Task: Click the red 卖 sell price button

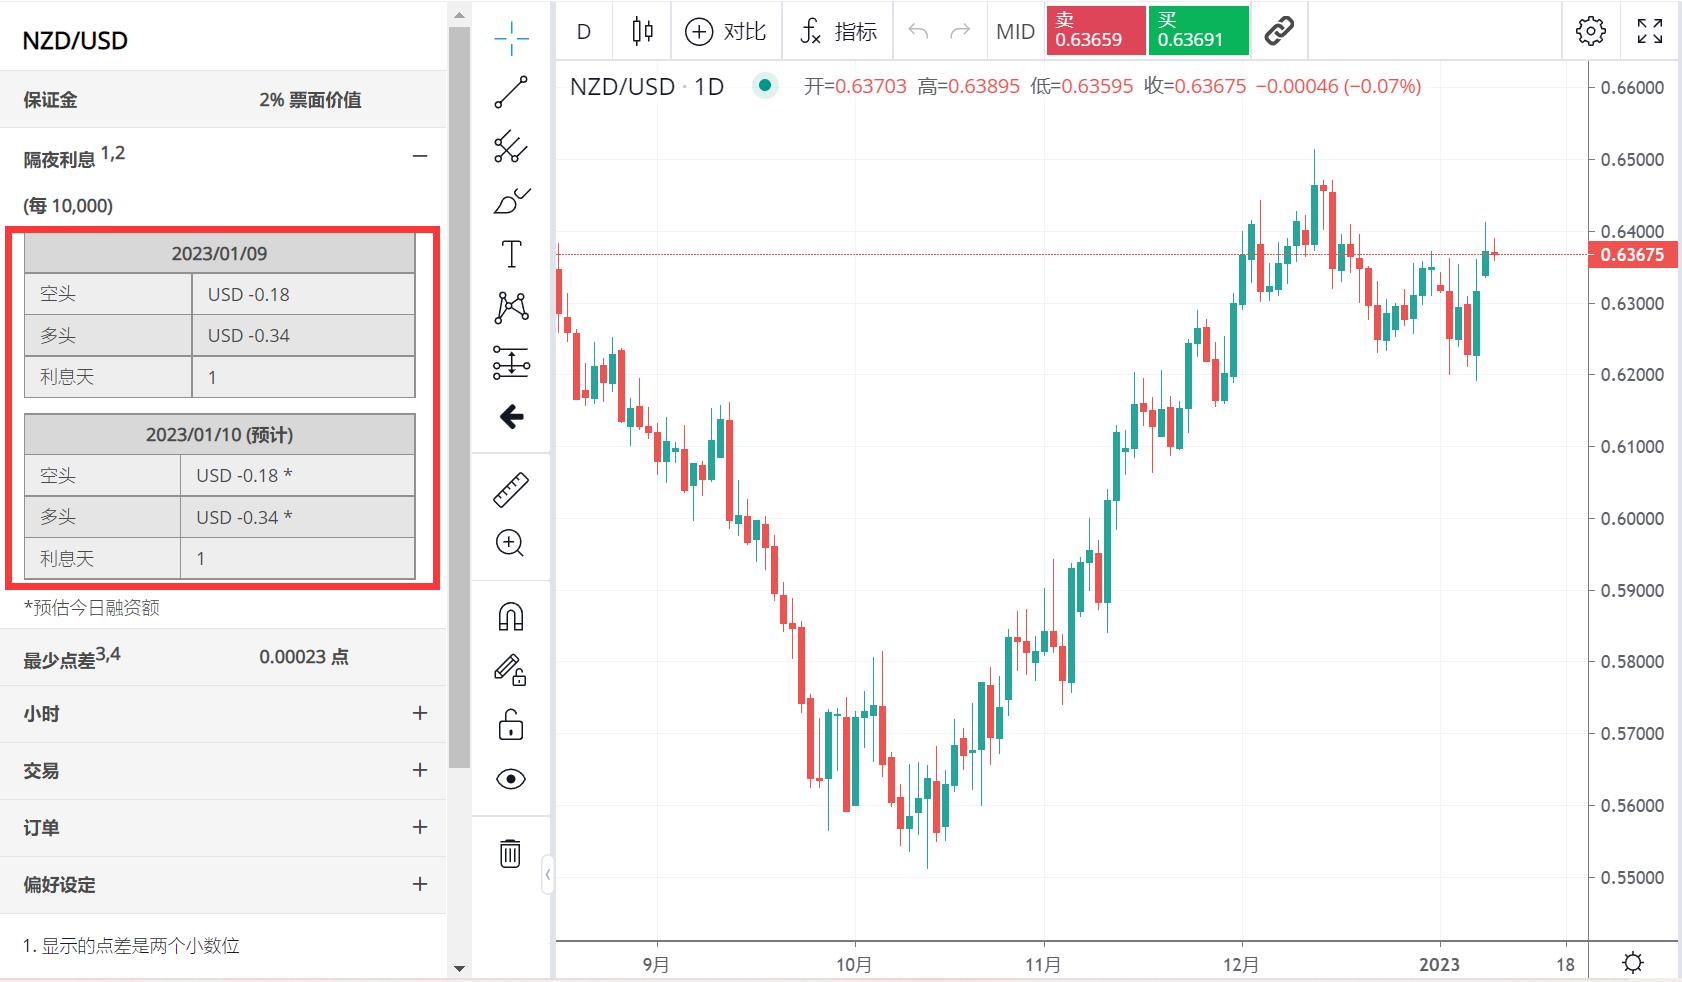Action: [x=1095, y=30]
